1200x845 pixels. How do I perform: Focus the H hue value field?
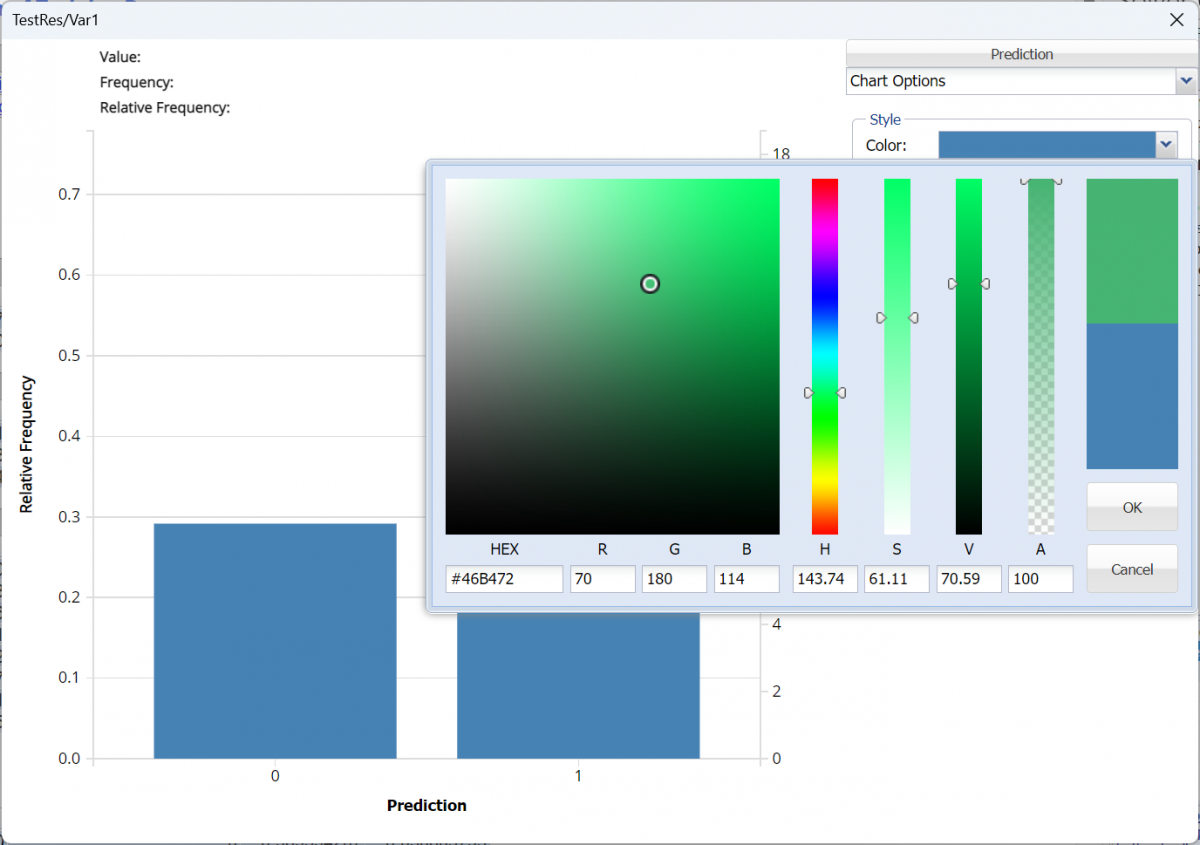point(824,579)
